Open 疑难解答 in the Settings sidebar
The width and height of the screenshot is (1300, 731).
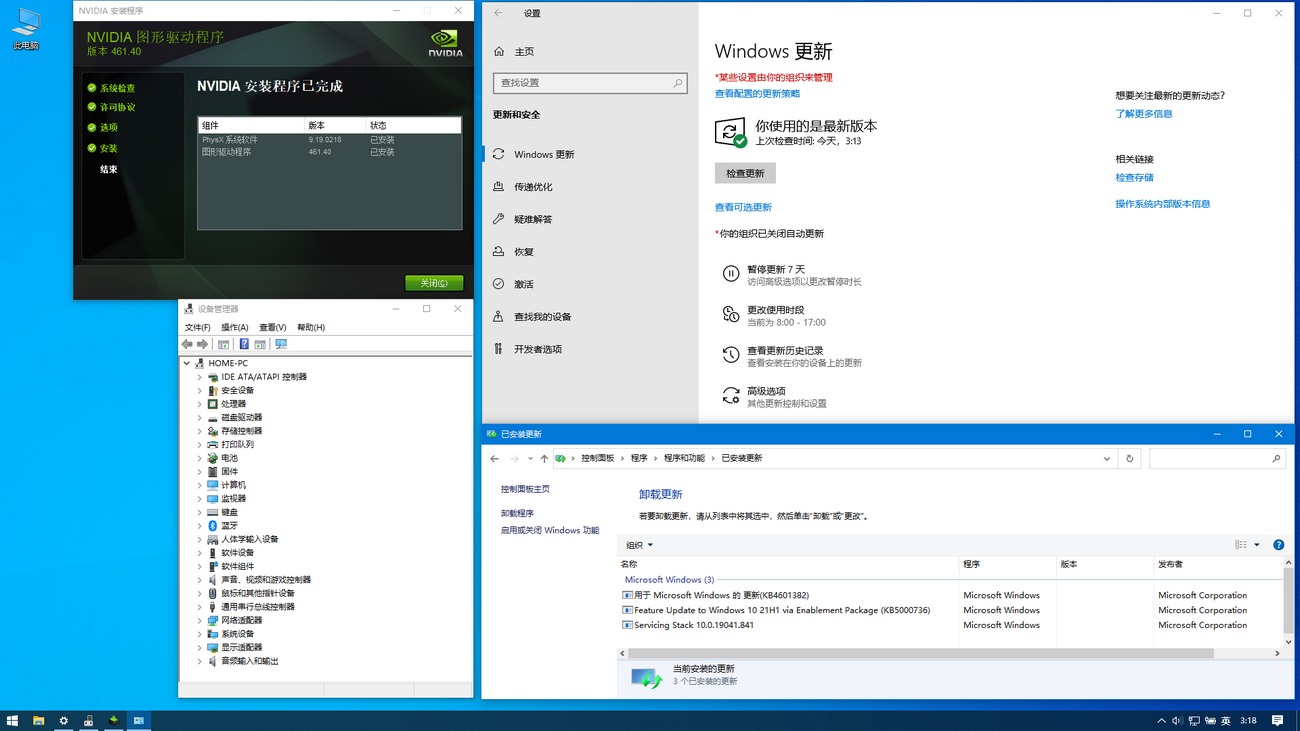pyautogui.click(x=590, y=219)
